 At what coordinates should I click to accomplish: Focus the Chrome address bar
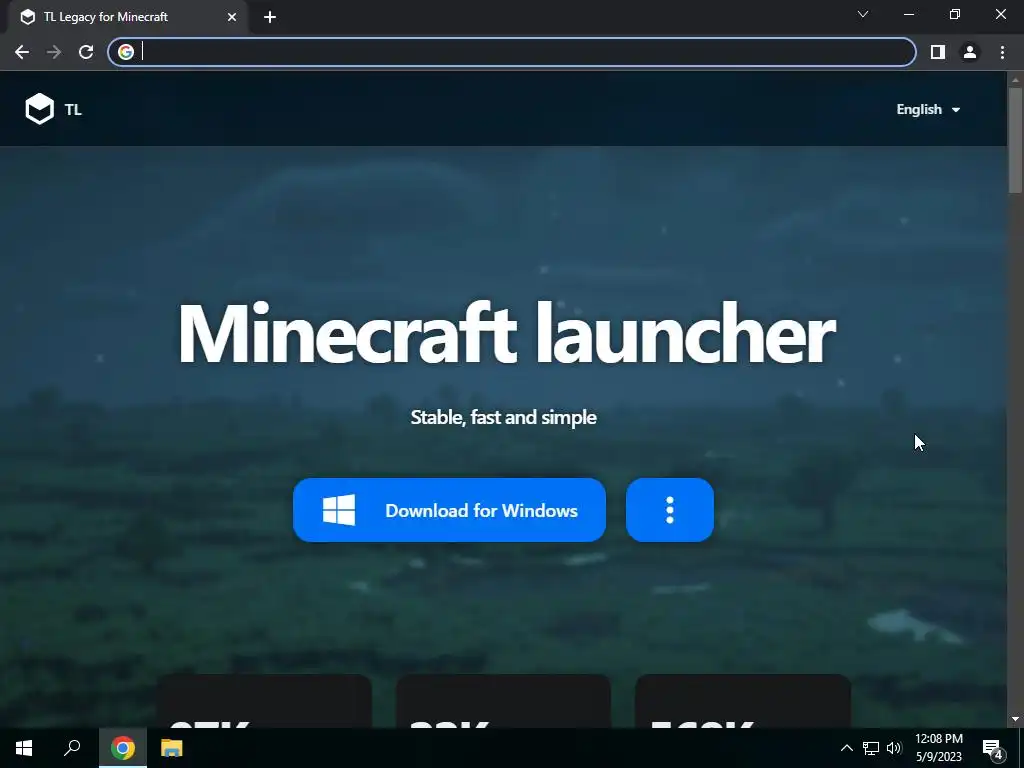tap(512, 52)
